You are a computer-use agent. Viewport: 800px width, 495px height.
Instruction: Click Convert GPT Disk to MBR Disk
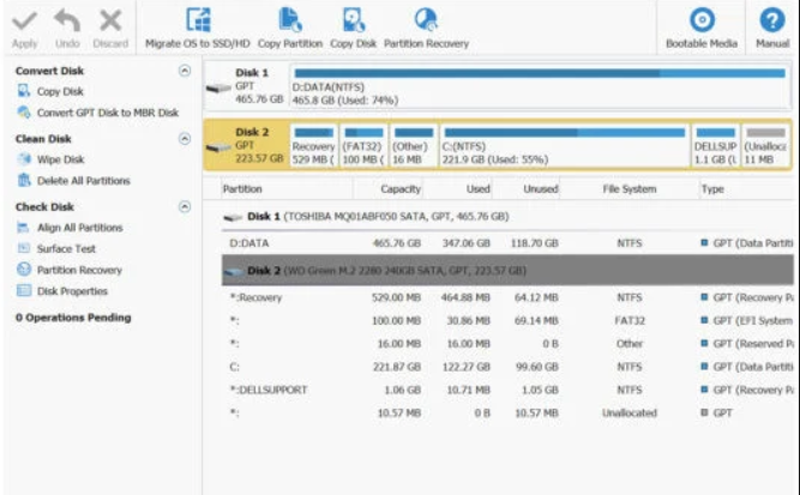tap(107, 113)
